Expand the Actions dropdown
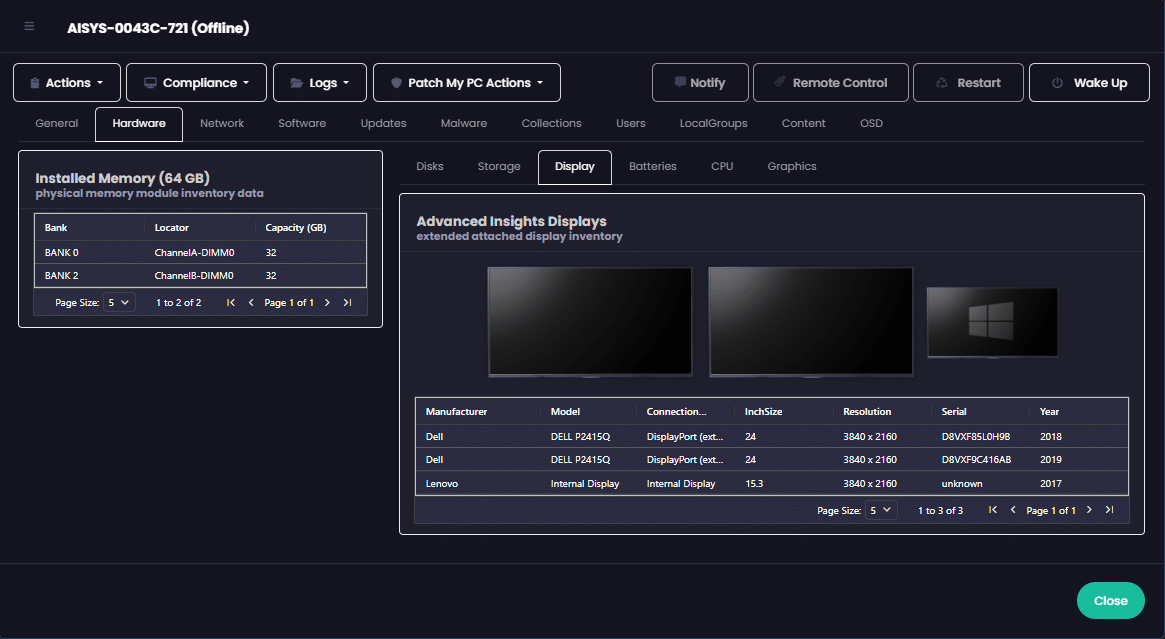Screen dimensions: 1165x639 [x=67, y=83]
